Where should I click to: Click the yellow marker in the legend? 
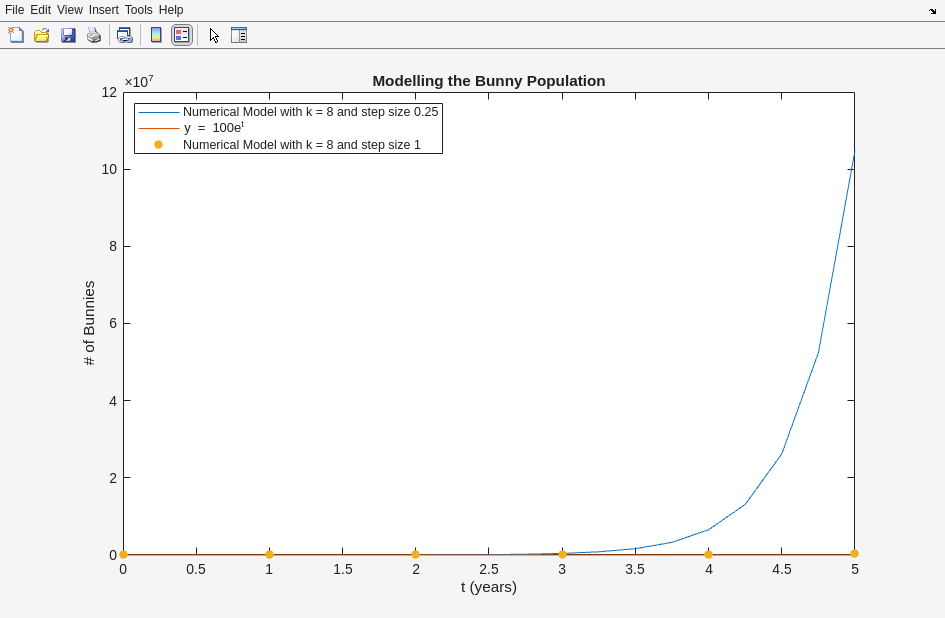click(x=158, y=145)
